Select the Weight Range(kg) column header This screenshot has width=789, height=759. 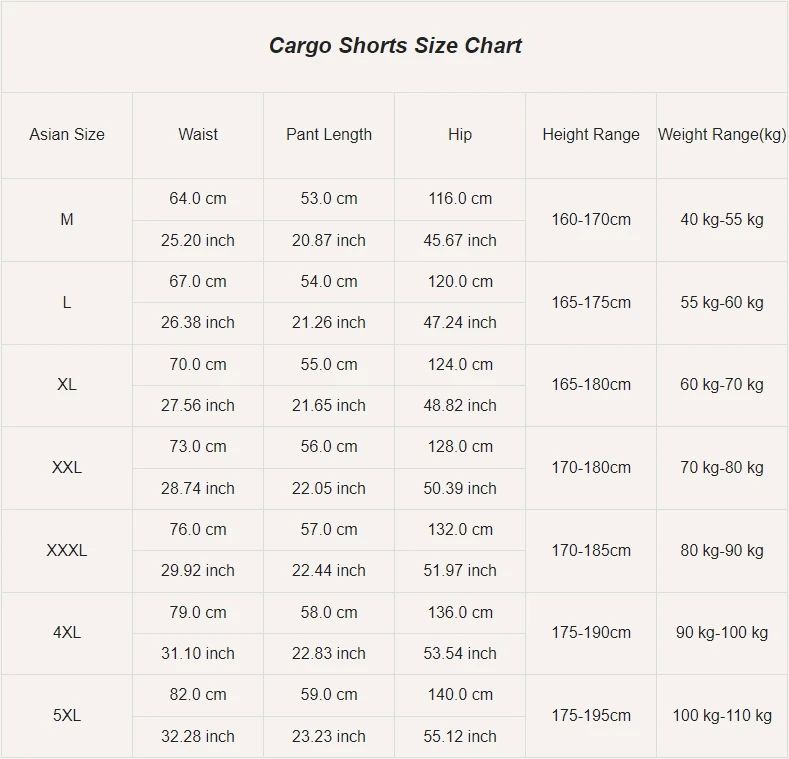coord(722,134)
